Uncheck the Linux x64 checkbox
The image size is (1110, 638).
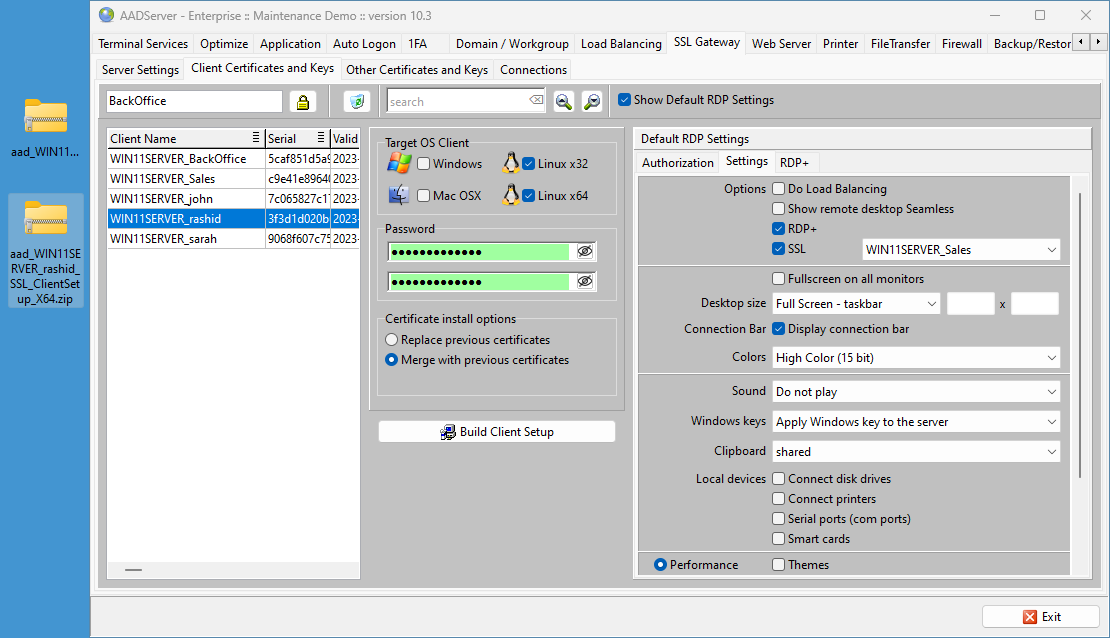coord(529,196)
